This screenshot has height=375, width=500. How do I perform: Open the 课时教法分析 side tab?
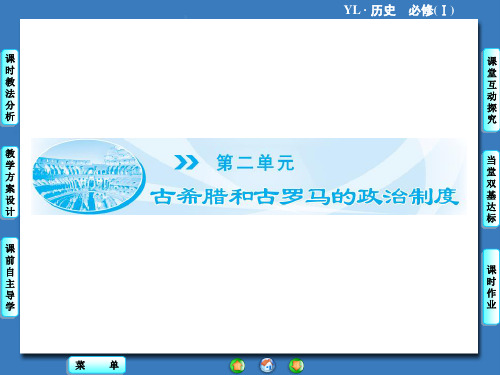point(10,88)
